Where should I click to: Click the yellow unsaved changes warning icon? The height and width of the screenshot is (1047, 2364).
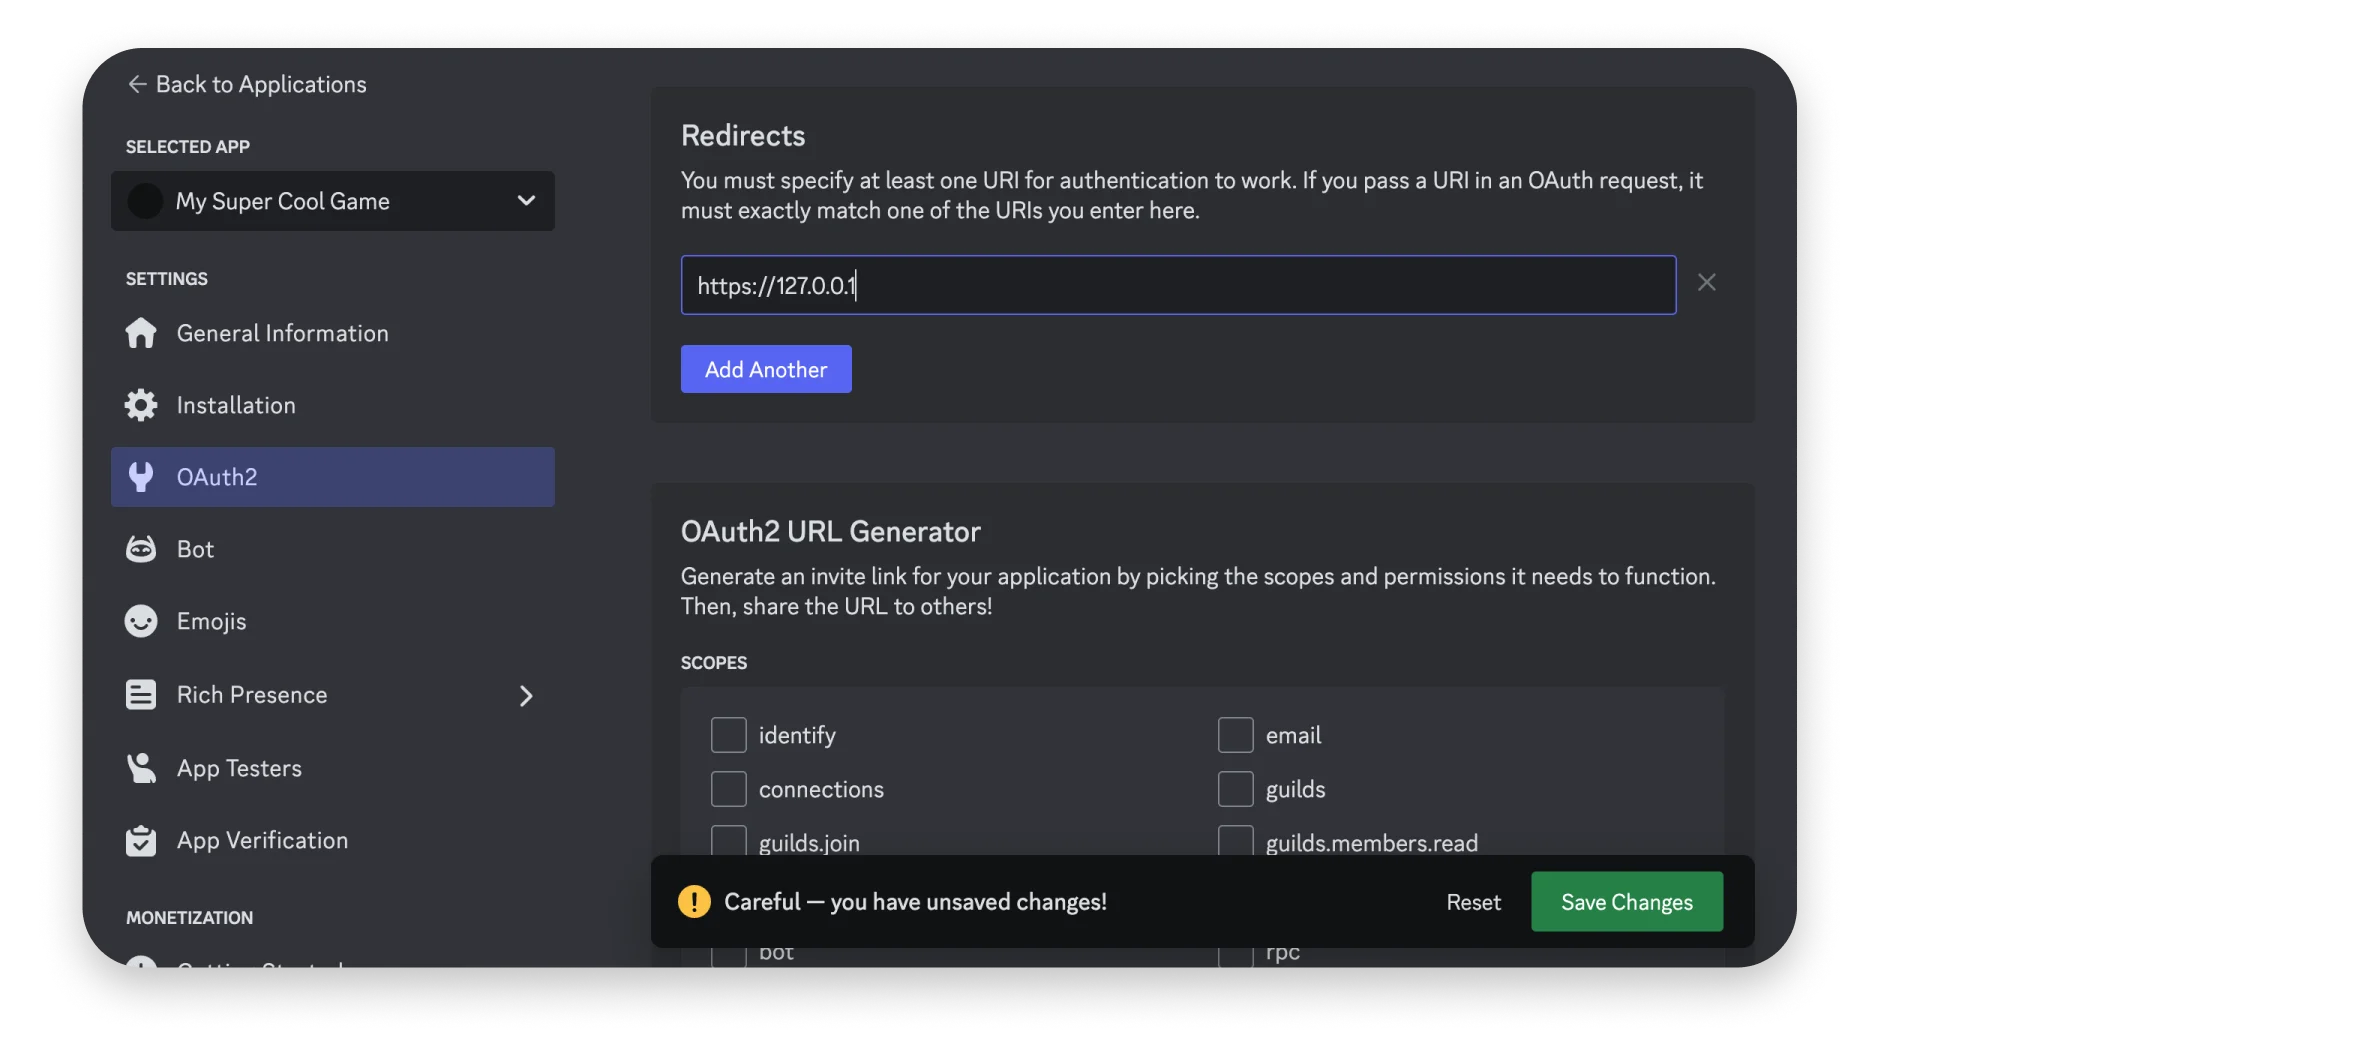(694, 902)
